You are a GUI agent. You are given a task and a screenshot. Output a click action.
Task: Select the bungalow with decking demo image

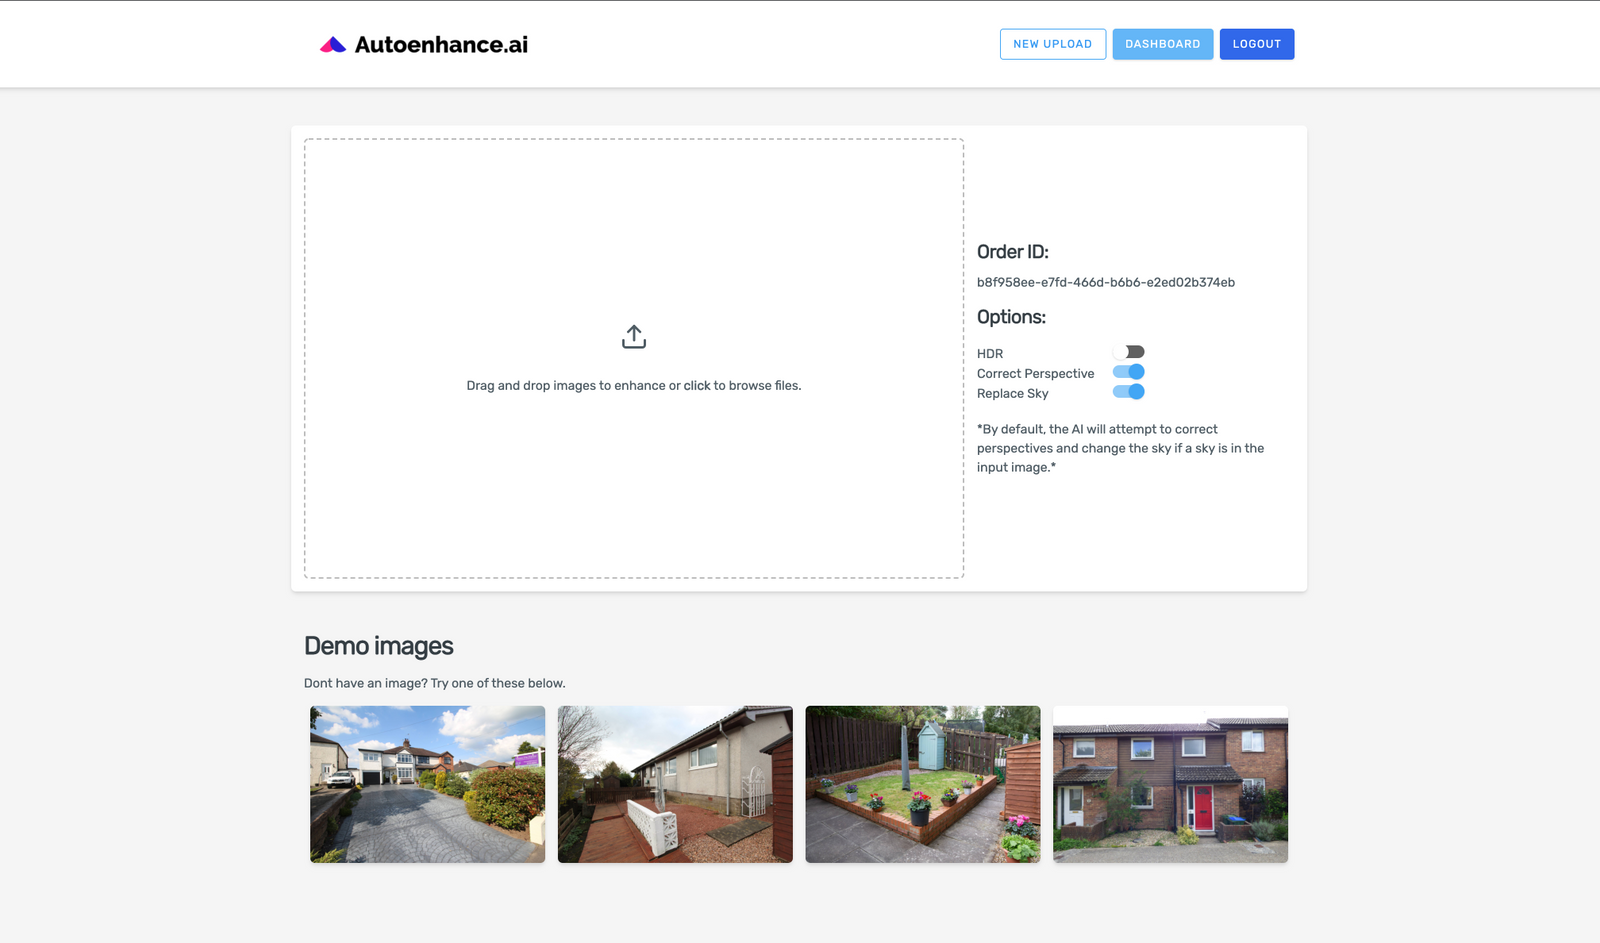674,783
